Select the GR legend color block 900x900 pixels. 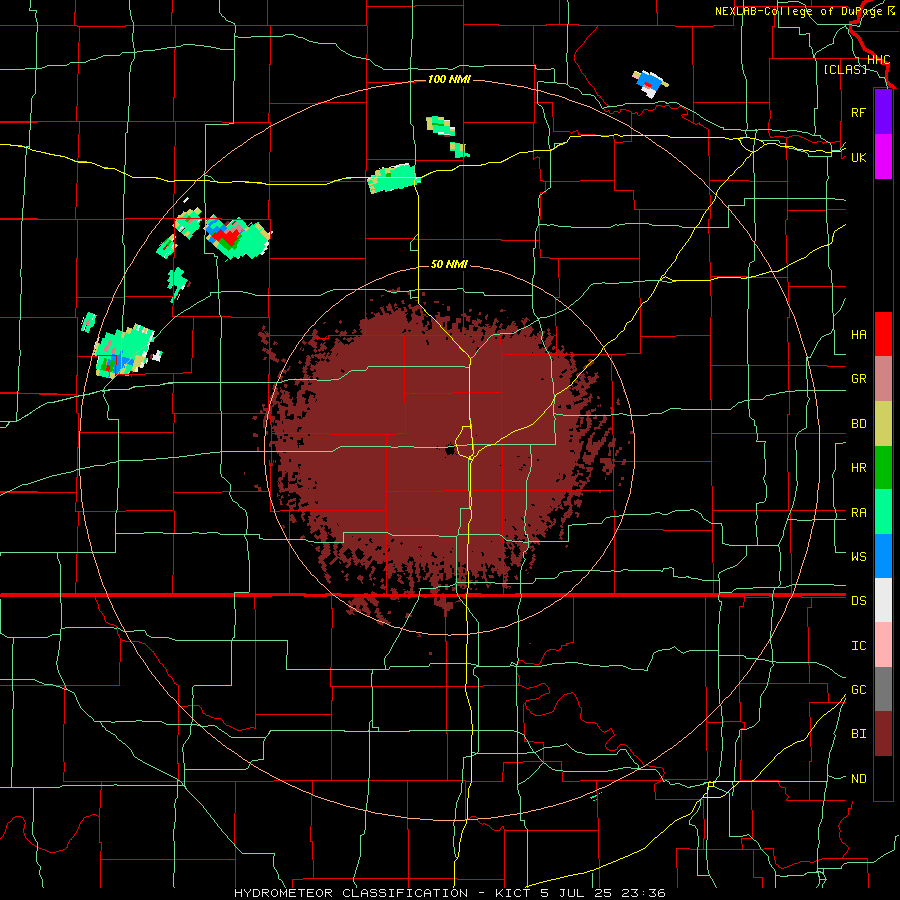click(x=883, y=379)
